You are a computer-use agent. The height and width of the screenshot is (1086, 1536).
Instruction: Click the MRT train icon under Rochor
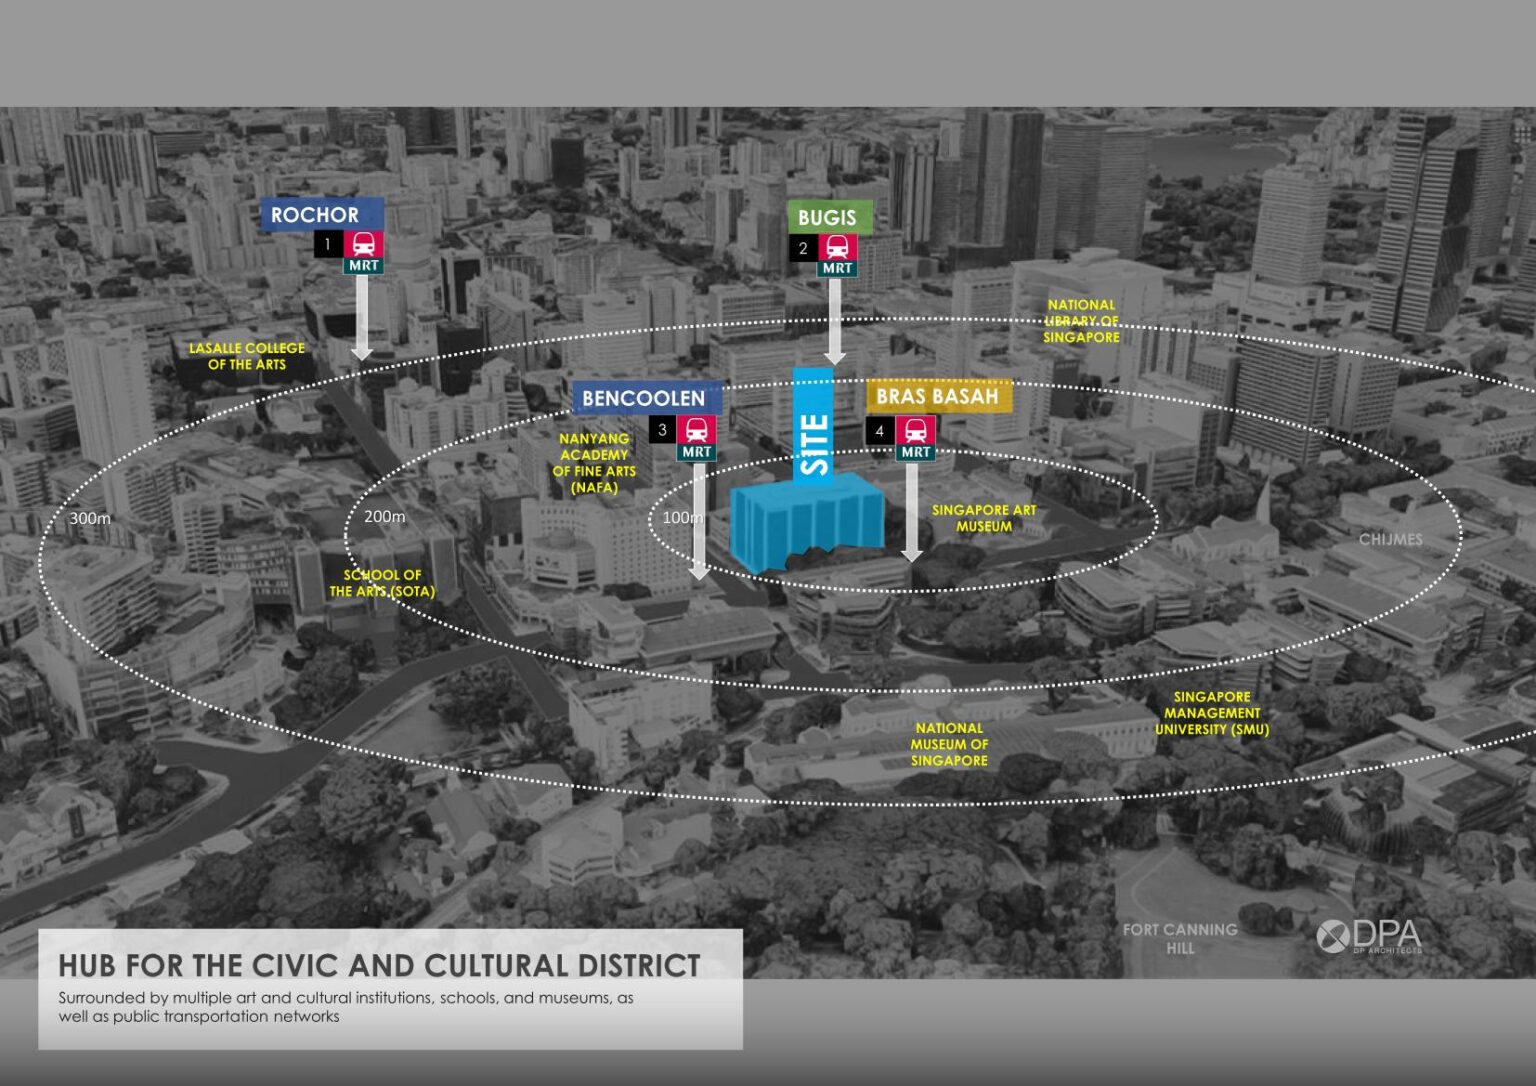[x=364, y=244]
